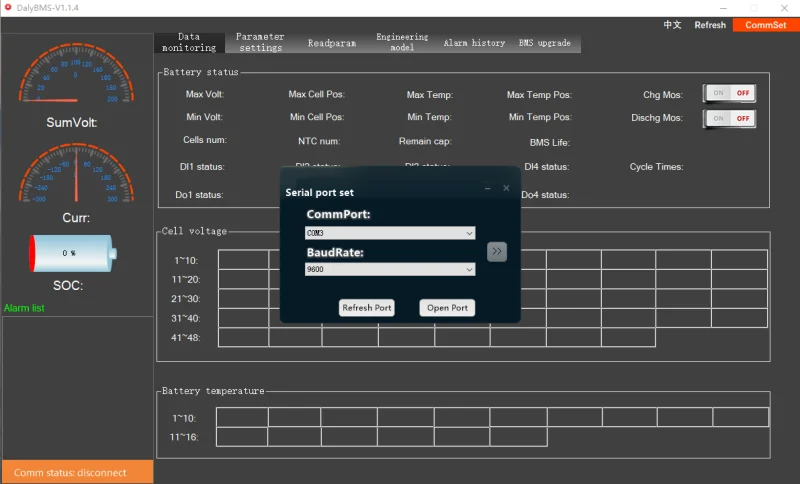Open the BMS upgrade tab
800x484 pixels.
545,43
